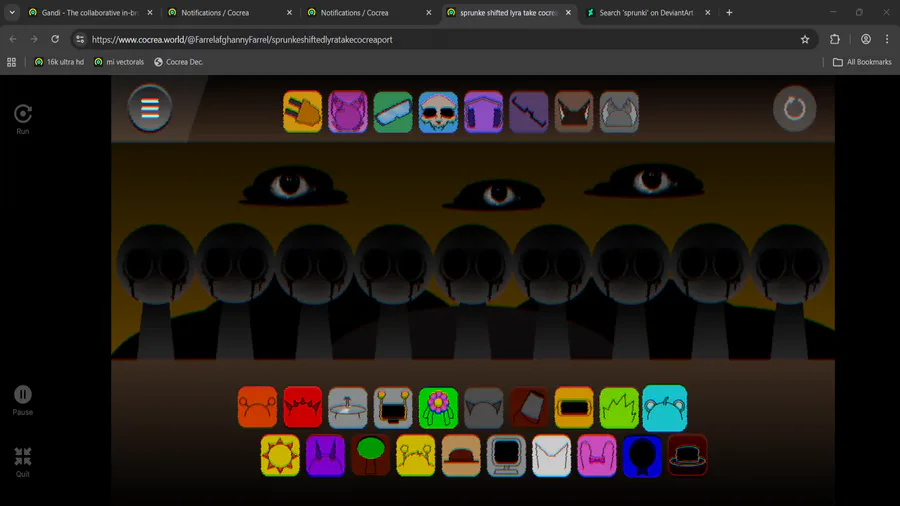Pause the project with the Pause button
Viewport: 900px width, 506px height.
(x=23, y=400)
